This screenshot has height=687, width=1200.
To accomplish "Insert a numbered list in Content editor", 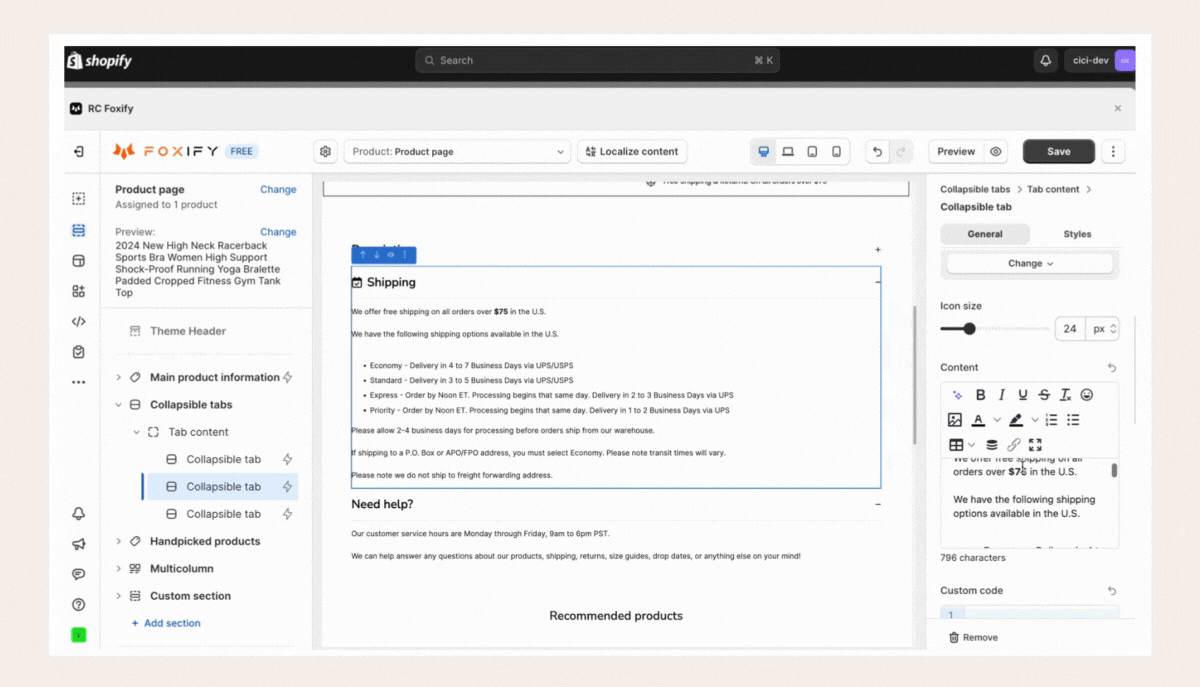I will [x=1051, y=420].
